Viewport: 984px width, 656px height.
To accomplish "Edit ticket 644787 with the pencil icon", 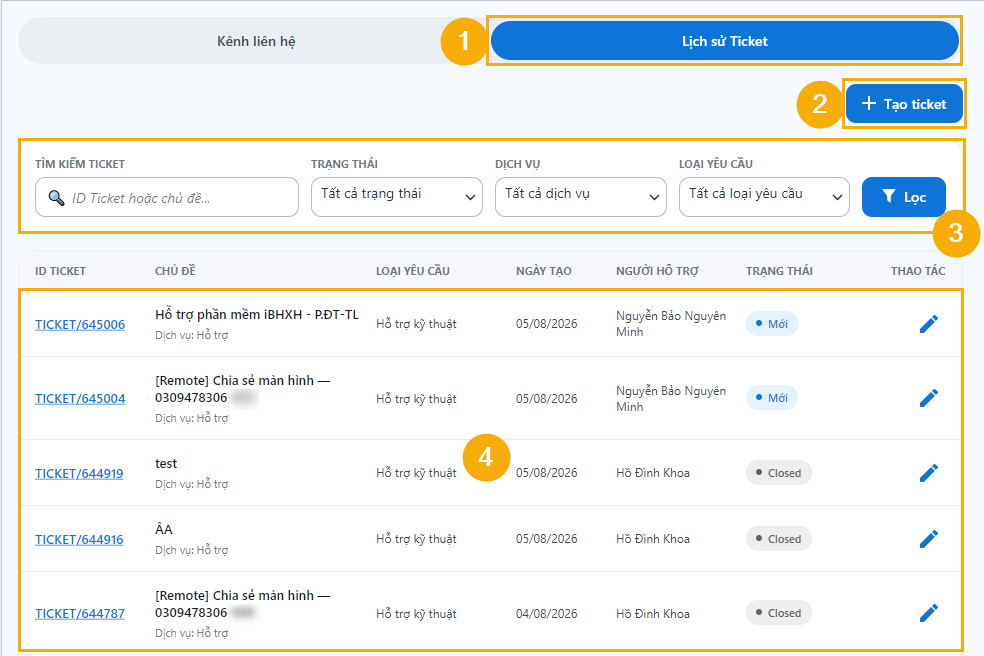I will point(929,613).
